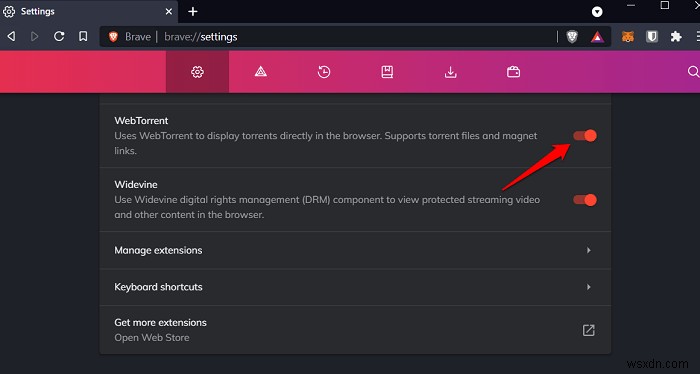Viewport: 700px width, 374px height.
Task: Close the Settings tab
Action: pos(169,12)
